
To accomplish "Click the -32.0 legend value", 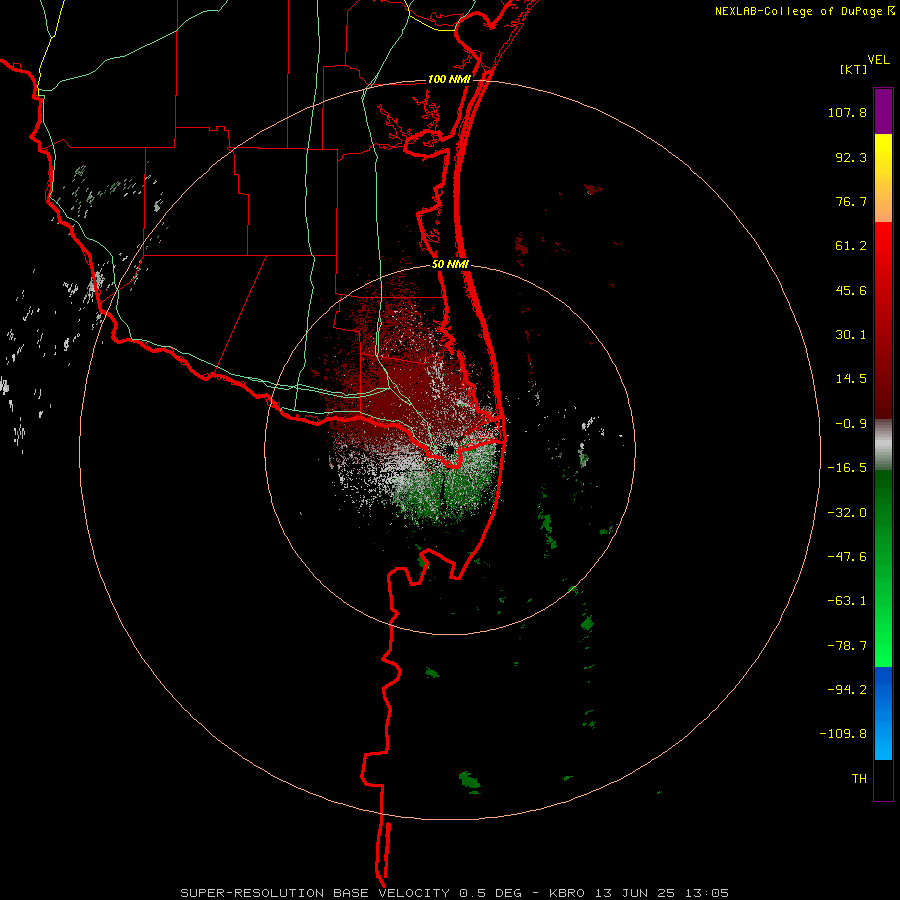I will [847, 513].
